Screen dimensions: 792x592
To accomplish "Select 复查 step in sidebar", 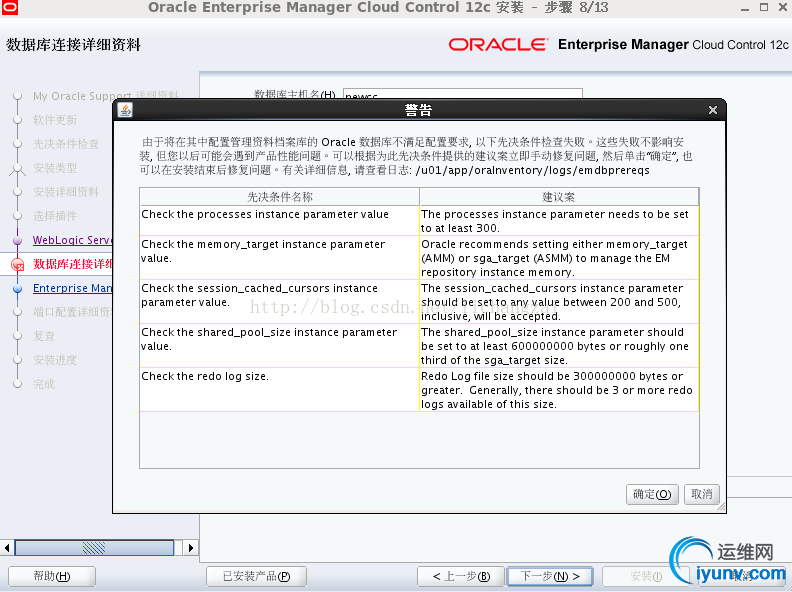I will [x=44, y=336].
